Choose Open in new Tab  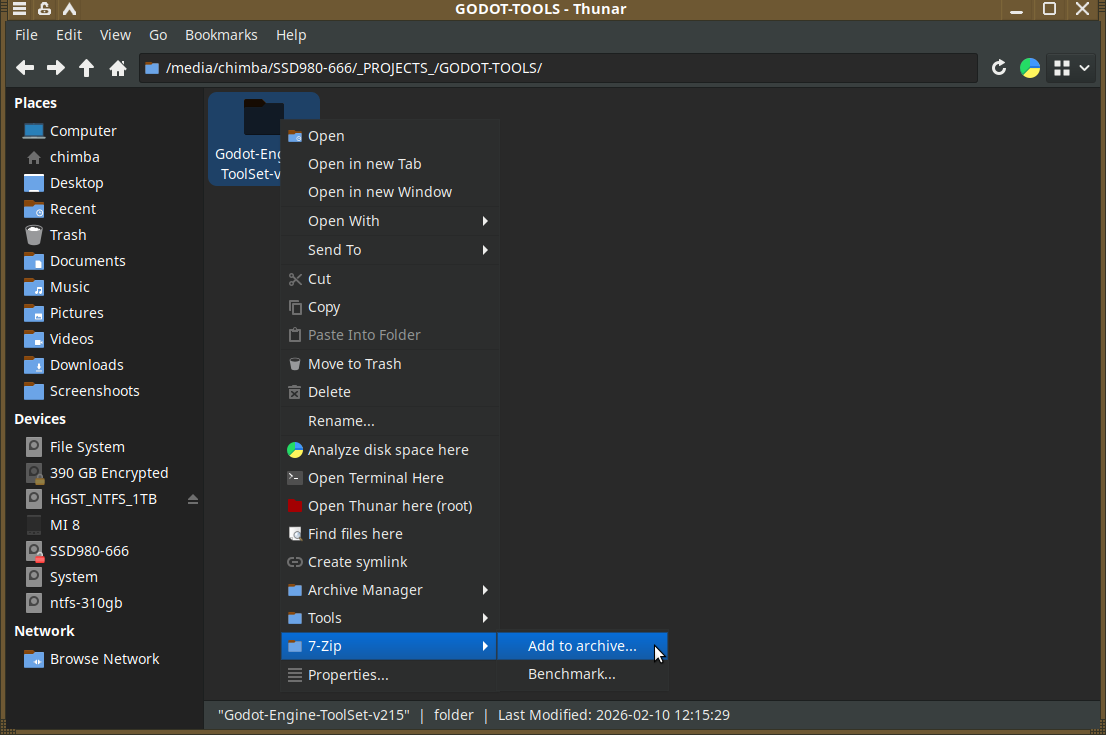(389, 164)
